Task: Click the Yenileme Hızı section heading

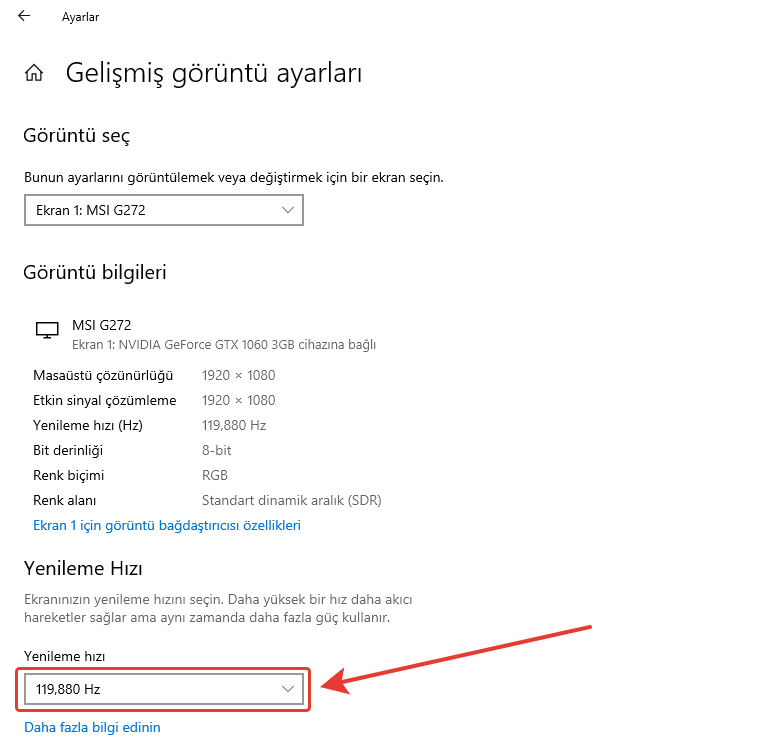Action: tap(83, 569)
